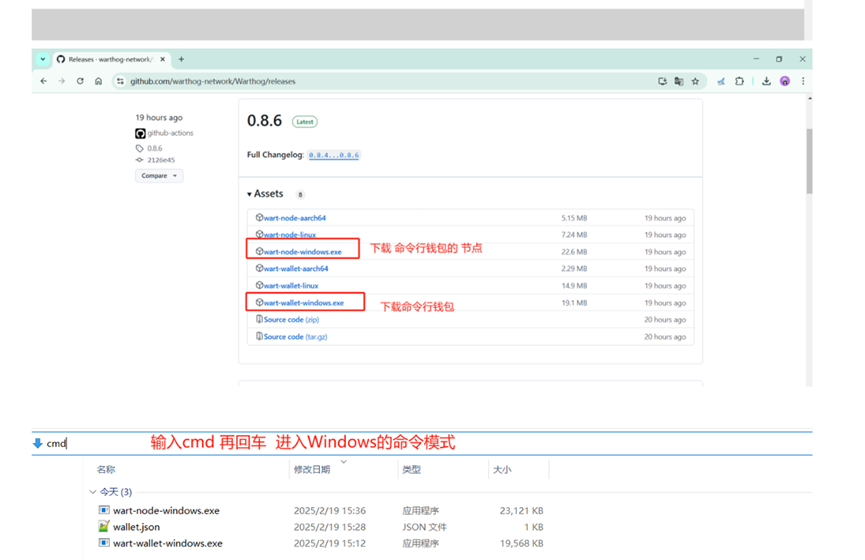
Task: Download Source code (tar.gz)
Action: pyautogui.click(x=295, y=337)
